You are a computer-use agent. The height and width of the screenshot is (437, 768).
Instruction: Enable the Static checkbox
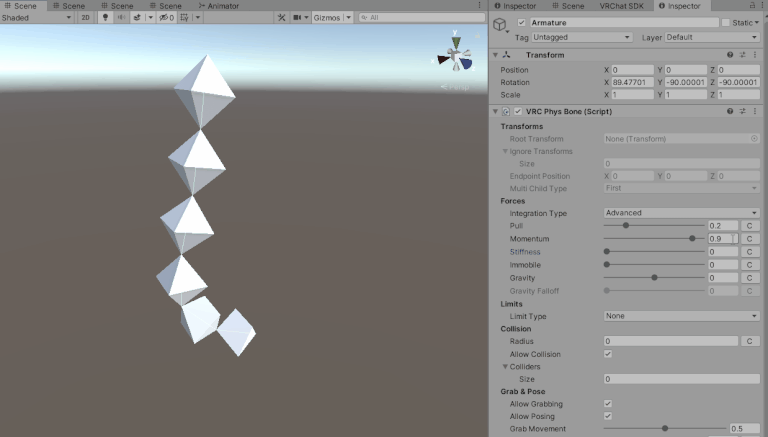(727, 22)
